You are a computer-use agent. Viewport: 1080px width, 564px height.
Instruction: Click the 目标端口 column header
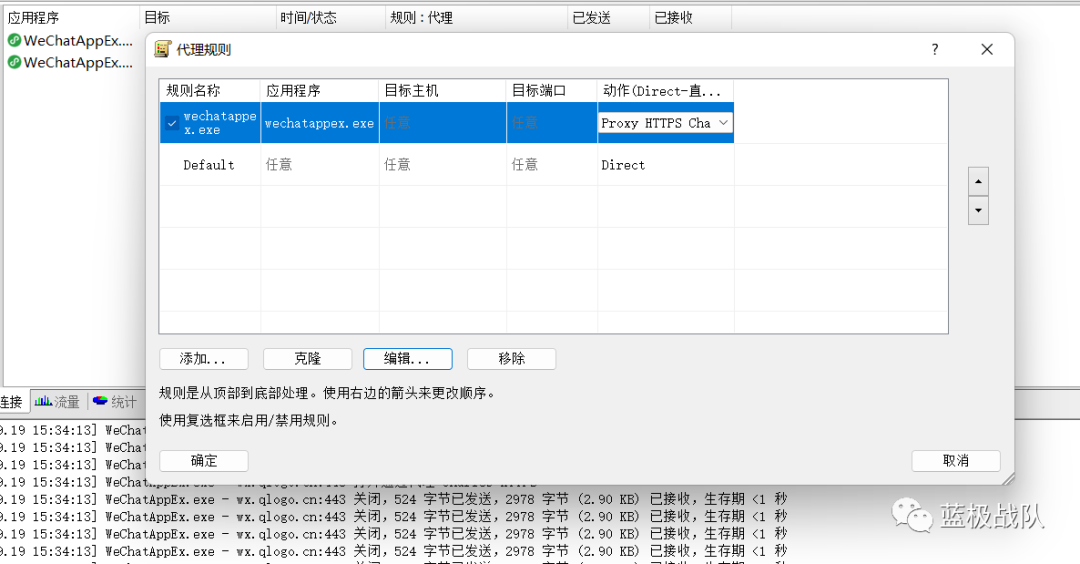552,91
